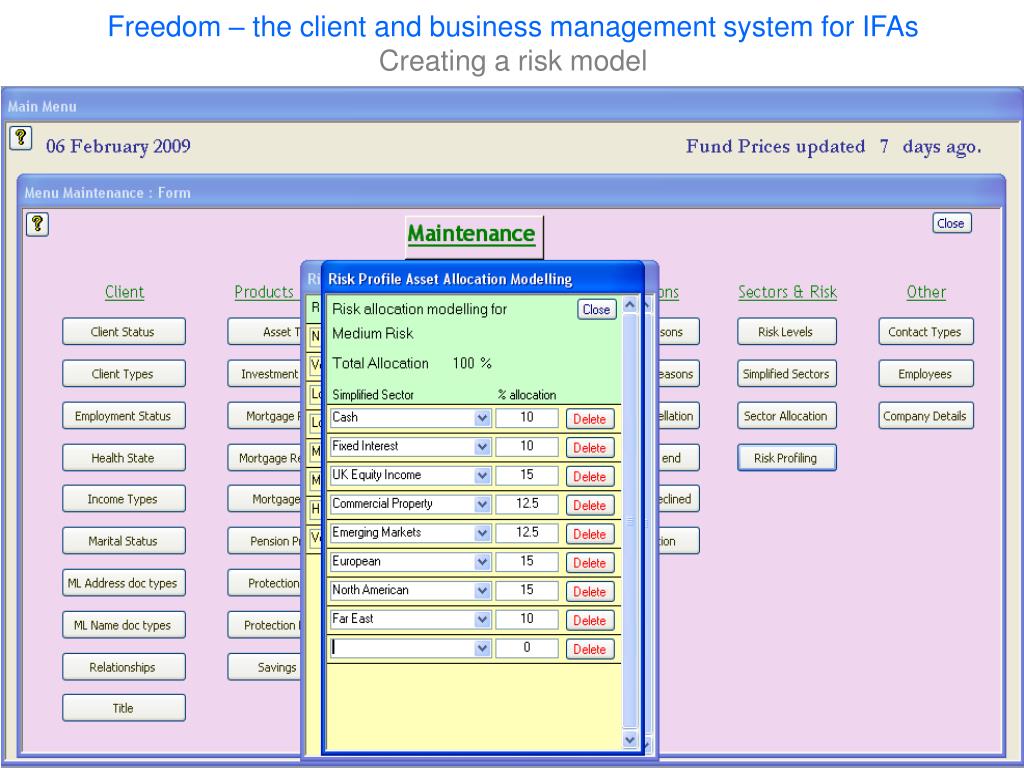This screenshot has height=768, width=1024.
Task: Click the empty row's 0 allocation field
Action: pos(527,648)
